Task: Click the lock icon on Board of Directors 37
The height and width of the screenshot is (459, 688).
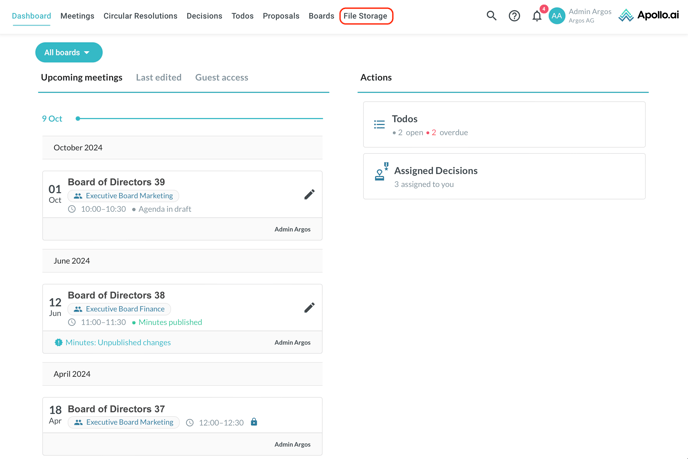Action: click(x=254, y=422)
